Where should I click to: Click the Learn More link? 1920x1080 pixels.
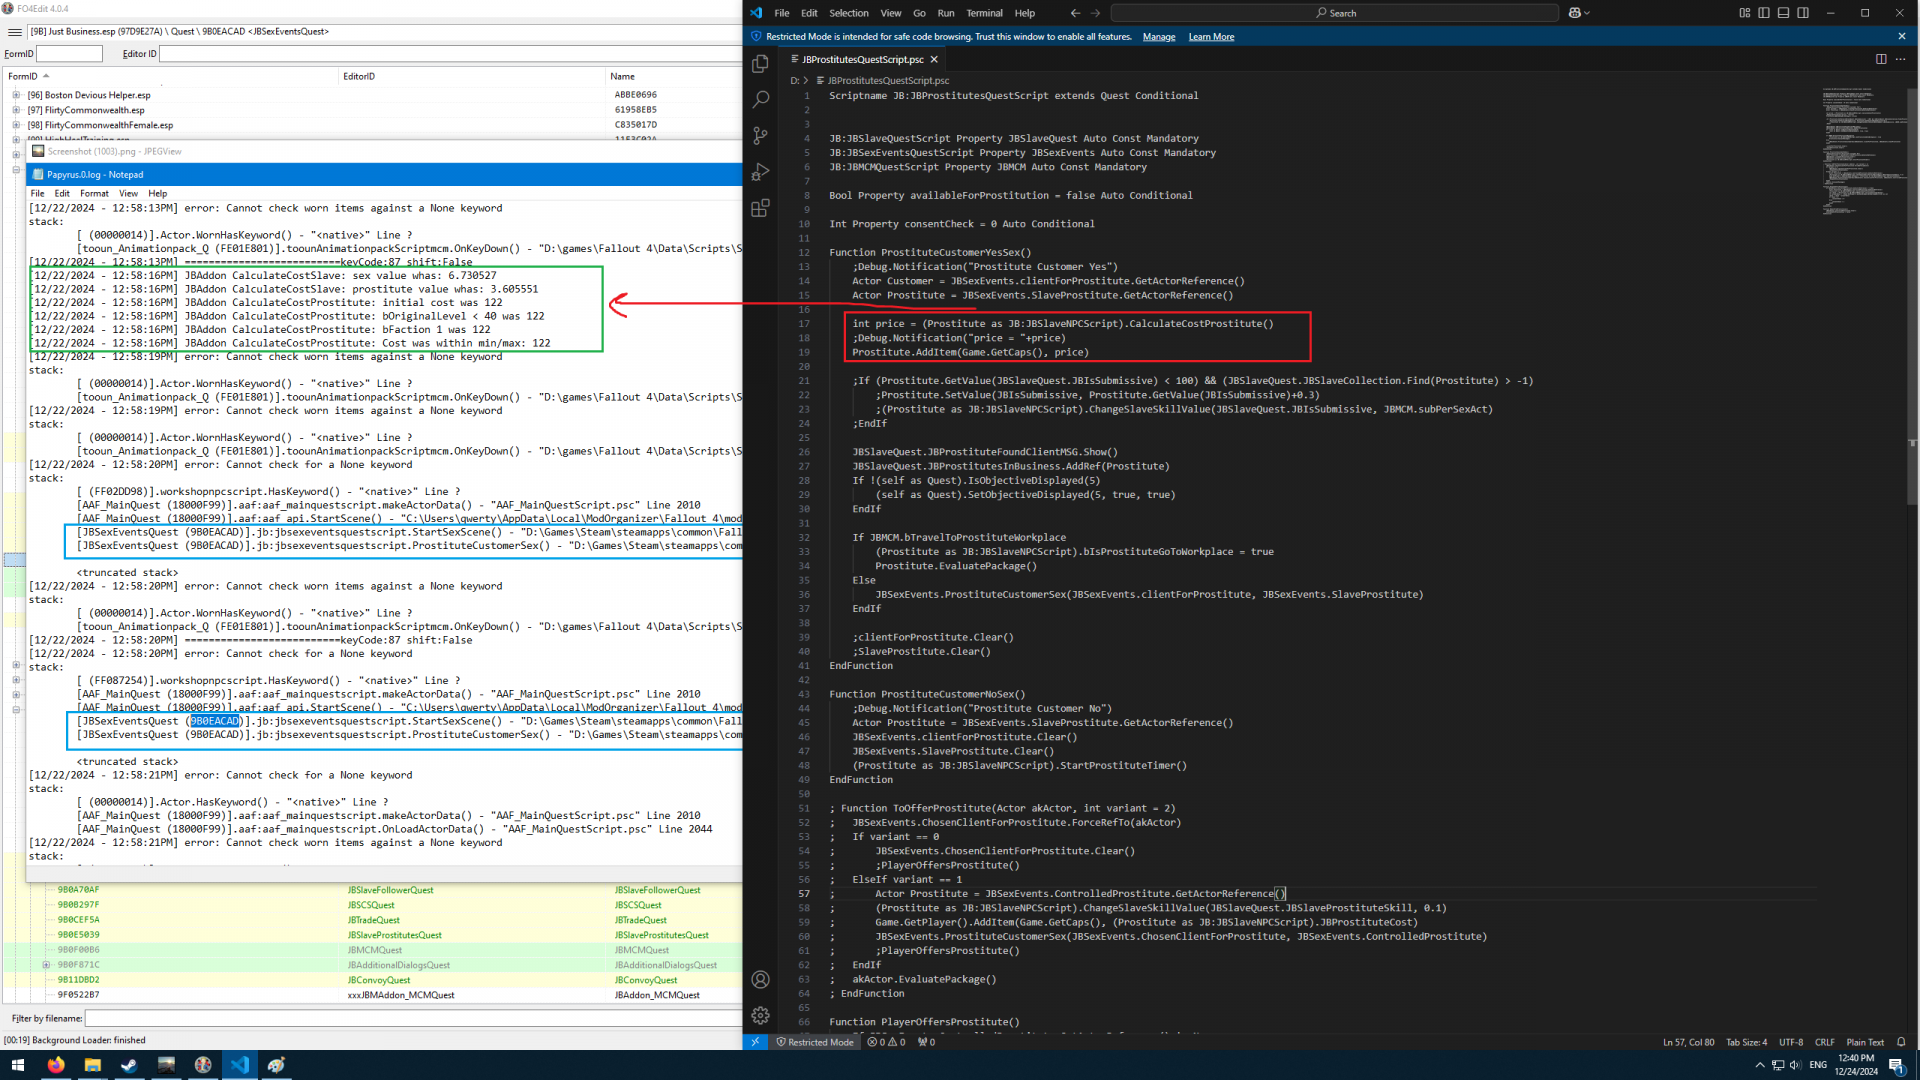(x=1211, y=37)
